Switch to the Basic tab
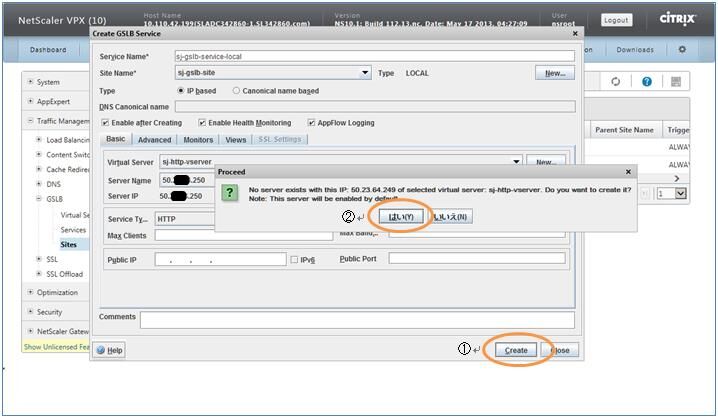Screen dimensions: 718x419 pyautogui.click(x=116, y=139)
